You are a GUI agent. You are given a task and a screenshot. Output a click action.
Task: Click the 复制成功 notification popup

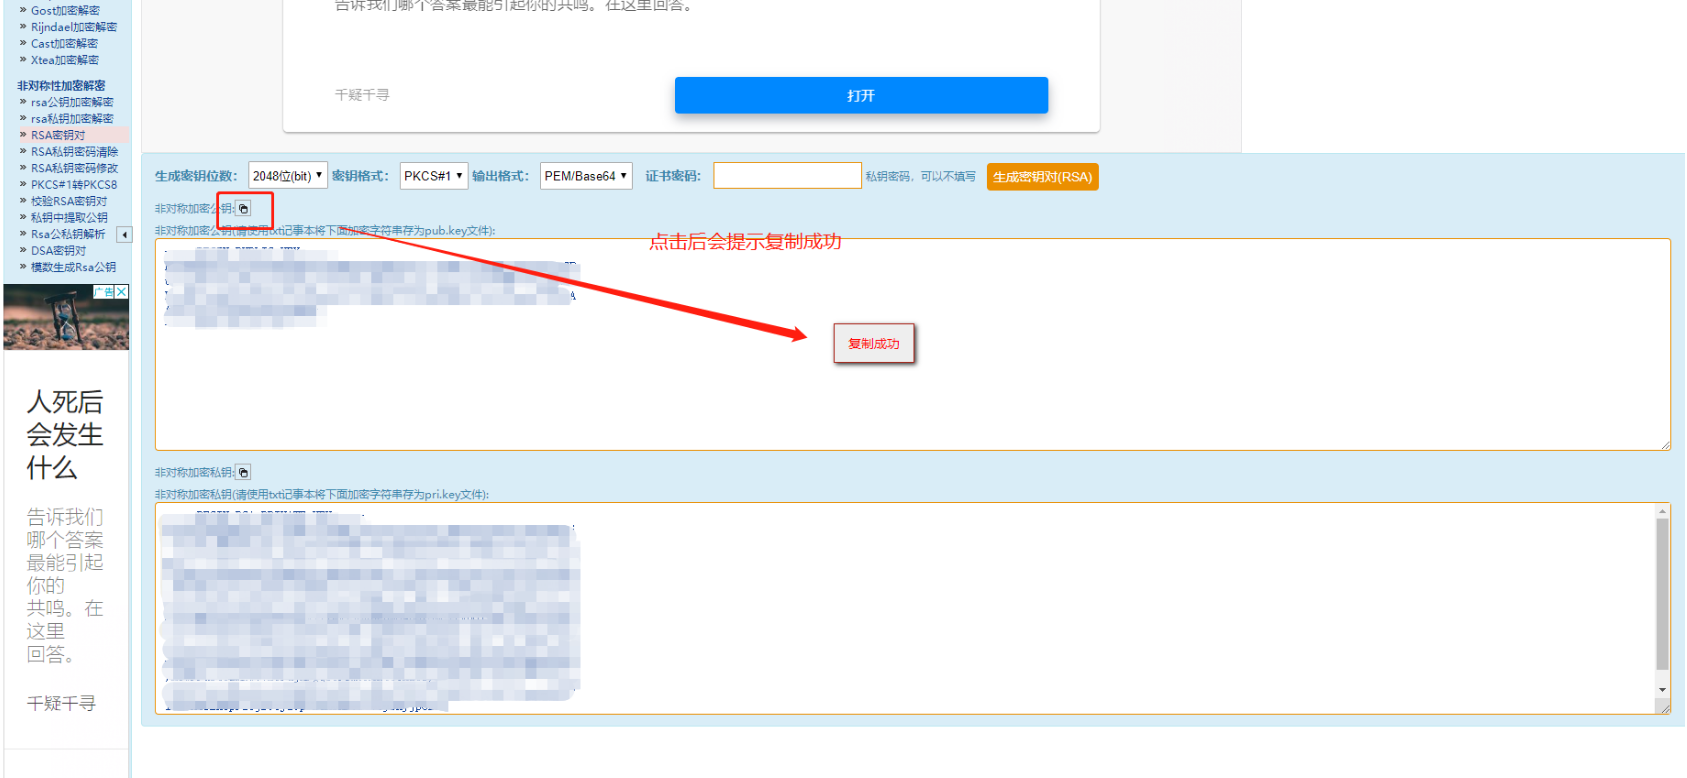point(874,343)
